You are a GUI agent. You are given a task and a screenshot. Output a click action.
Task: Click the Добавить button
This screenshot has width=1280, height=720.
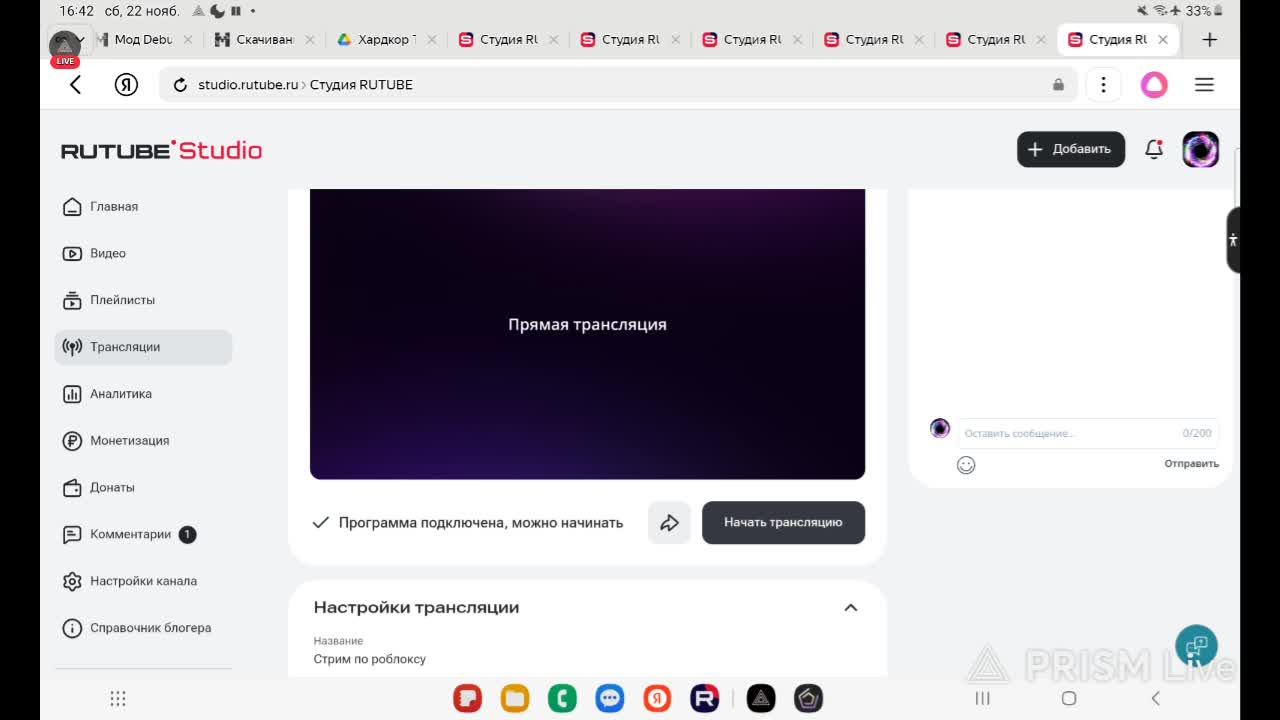pos(1071,149)
